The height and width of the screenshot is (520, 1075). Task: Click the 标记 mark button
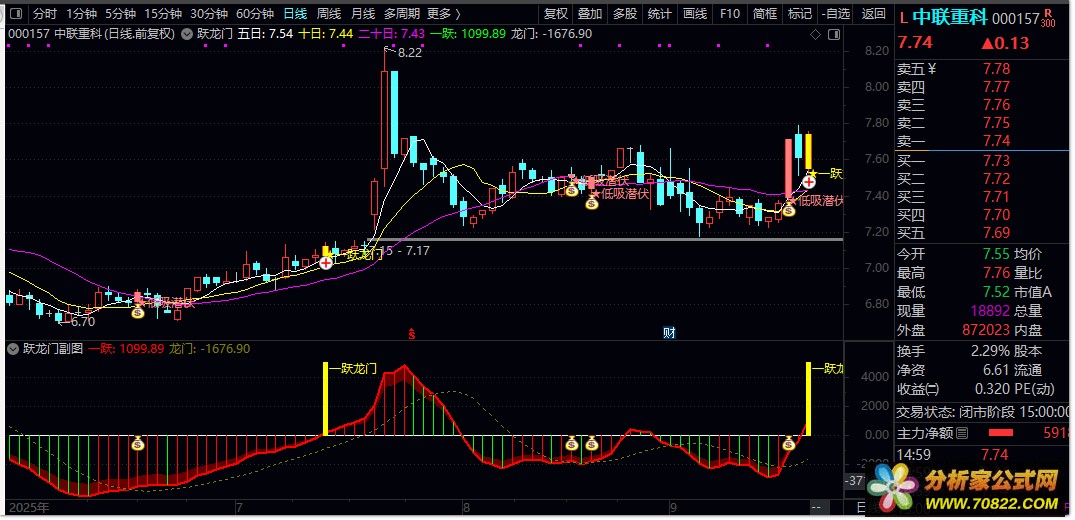[800, 13]
